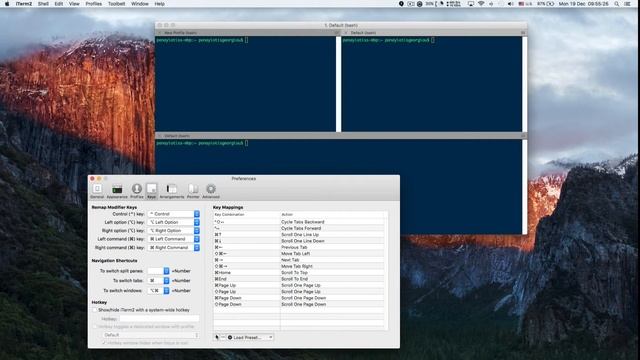Screen dimensions: 640x360
Task: Click the Key Combination column header
Action: pos(247,215)
